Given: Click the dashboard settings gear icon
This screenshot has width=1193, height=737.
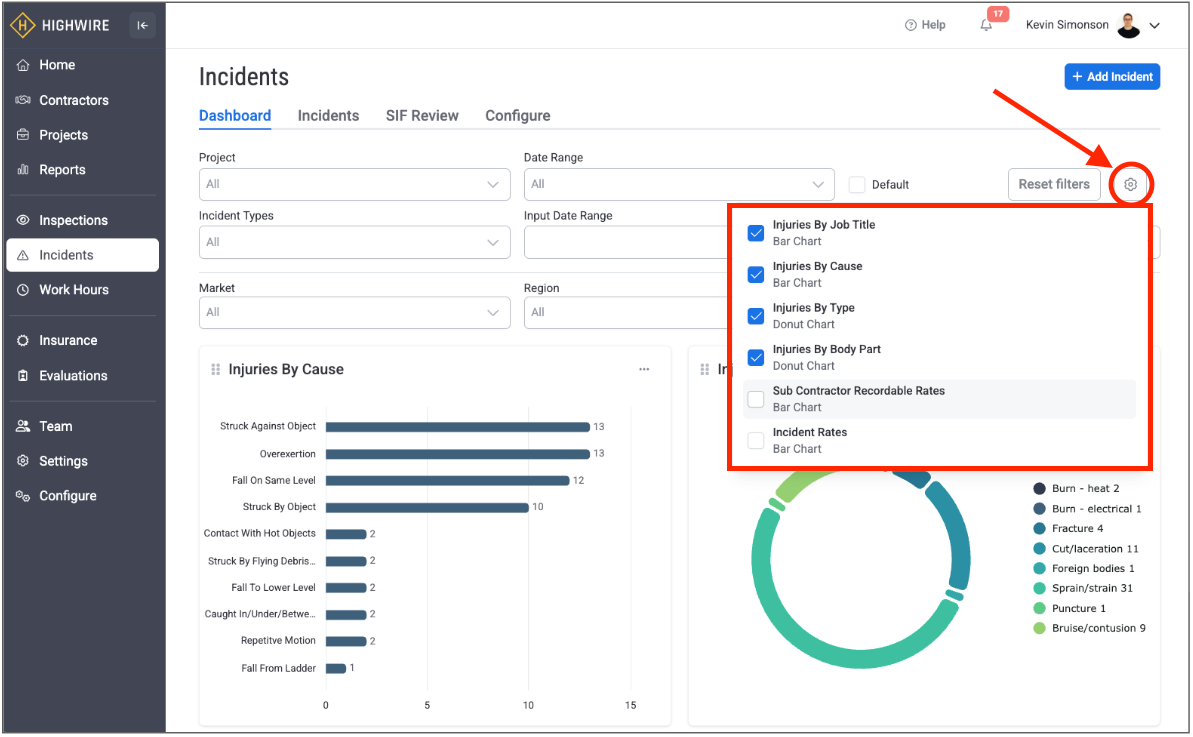Looking at the screenshot, I should pyautogui.click(x=1130, y=185).
